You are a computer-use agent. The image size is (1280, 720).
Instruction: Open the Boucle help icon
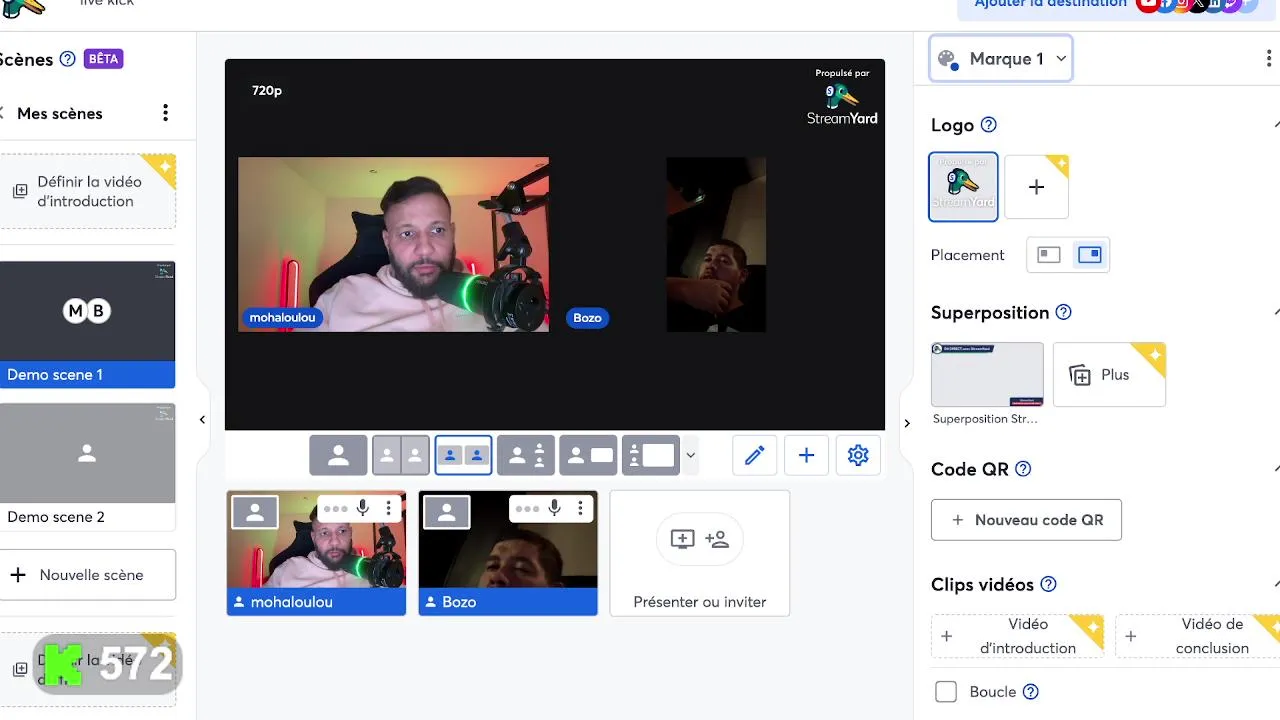1031,692
